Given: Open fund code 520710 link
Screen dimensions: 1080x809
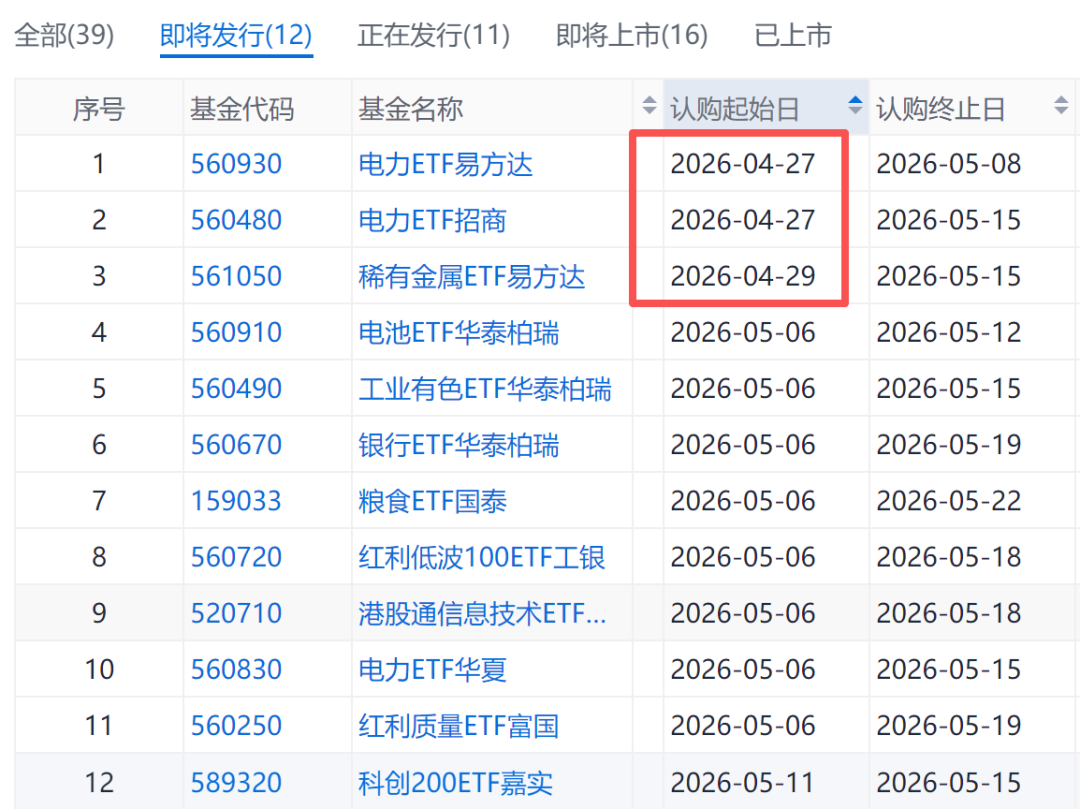Looking at the screenshot, I should 236,613.
